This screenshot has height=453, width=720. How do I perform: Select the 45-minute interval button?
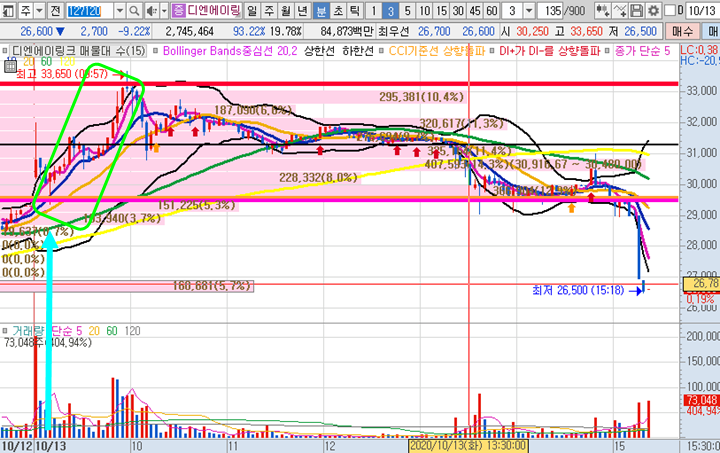coord(475,10)
